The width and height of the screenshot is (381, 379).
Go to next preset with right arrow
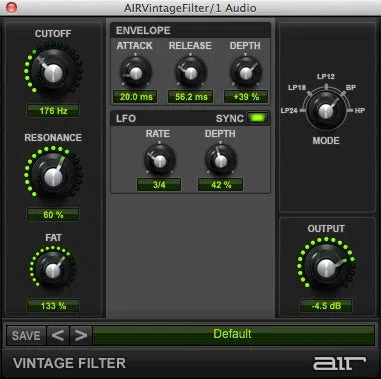coord(81,335)
